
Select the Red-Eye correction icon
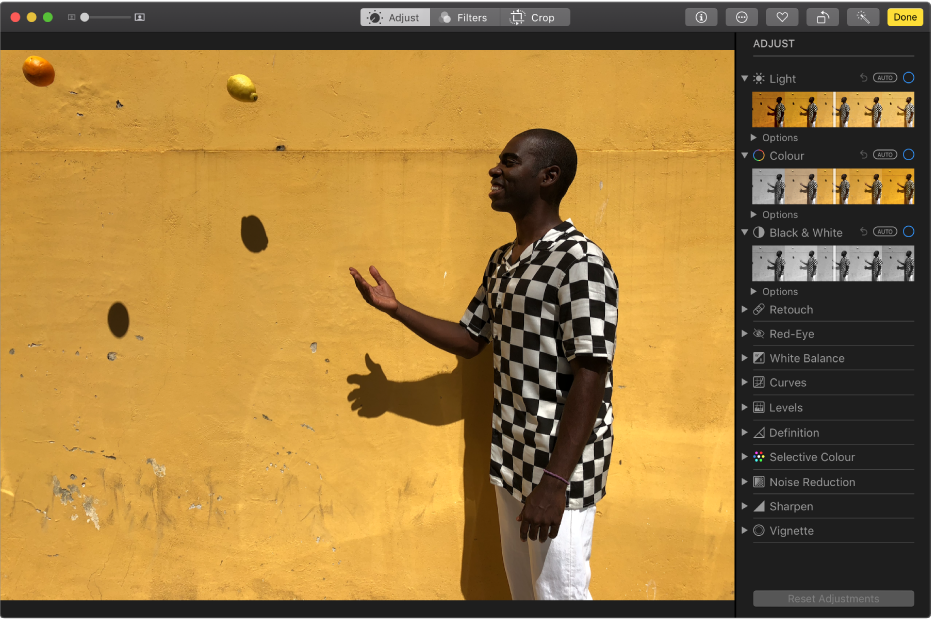click(760, 333)
